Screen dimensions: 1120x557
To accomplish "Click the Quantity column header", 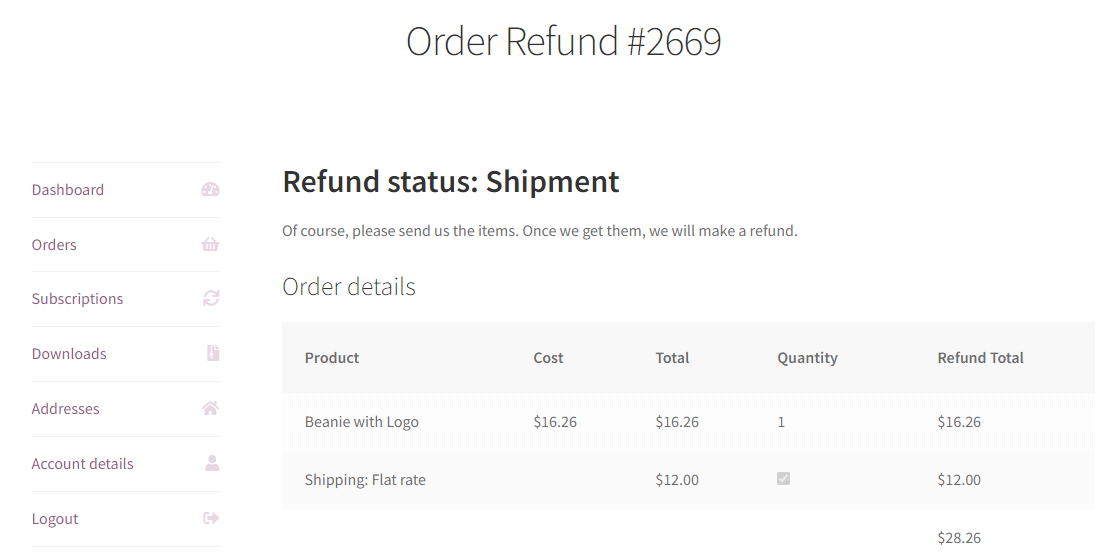I will 807,358.
